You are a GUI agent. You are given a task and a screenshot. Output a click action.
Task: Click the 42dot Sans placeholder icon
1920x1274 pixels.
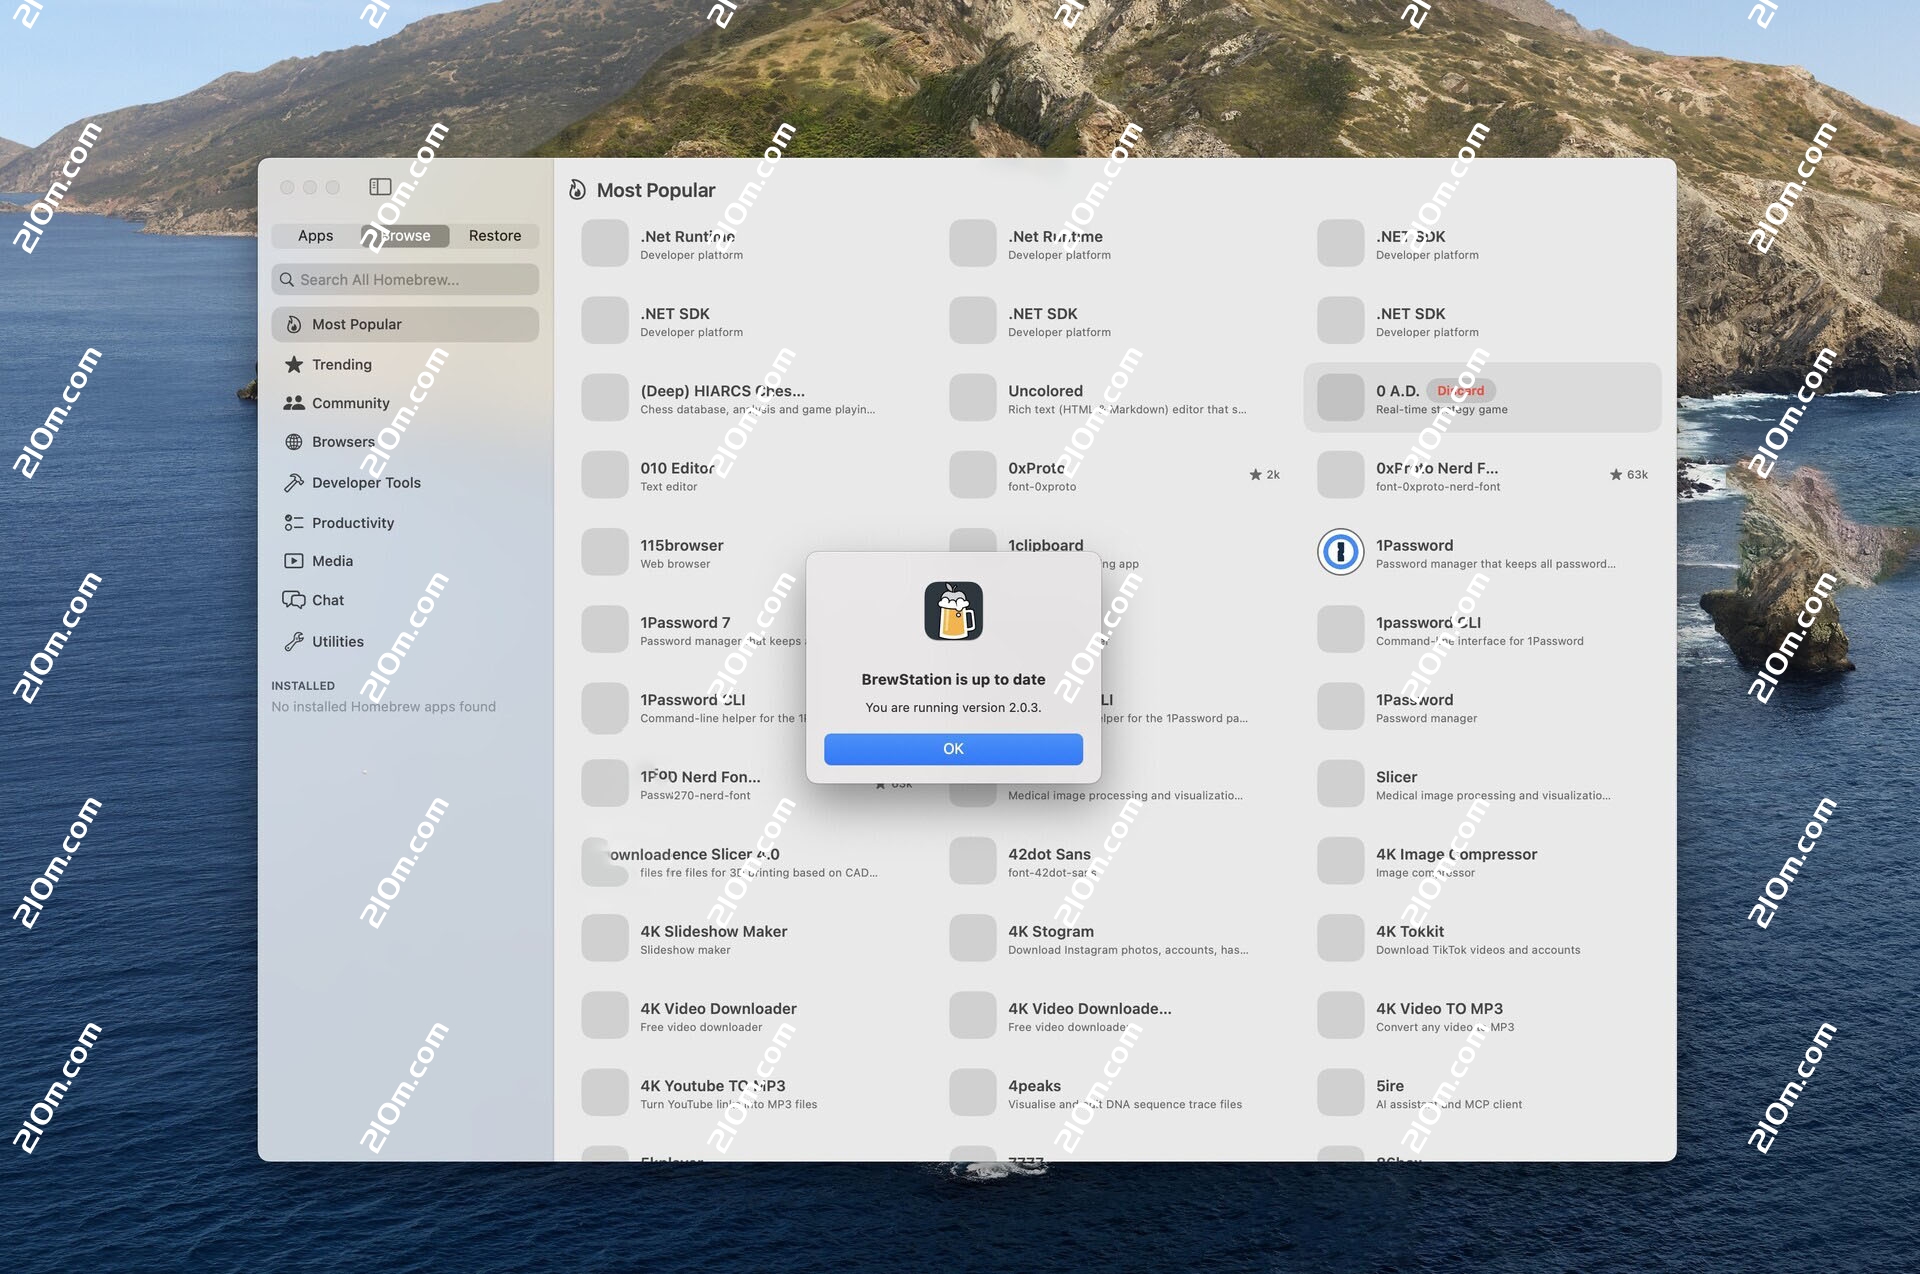(x=973, y=861)
